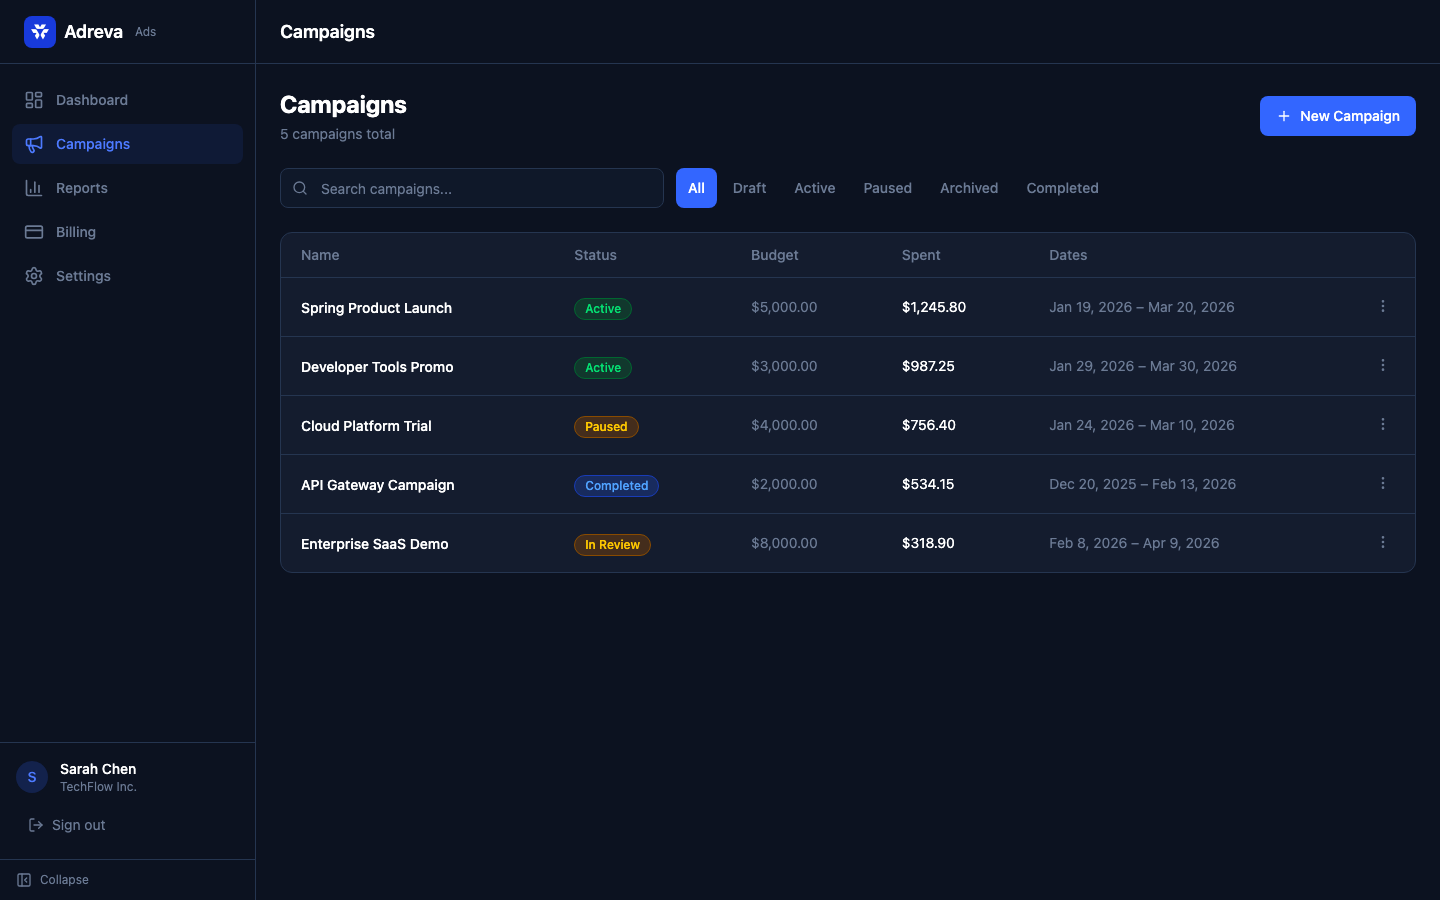Switch to the Paused filter tab
The height and width of the screenshot is (900, 1440).
tap(887, 188)
